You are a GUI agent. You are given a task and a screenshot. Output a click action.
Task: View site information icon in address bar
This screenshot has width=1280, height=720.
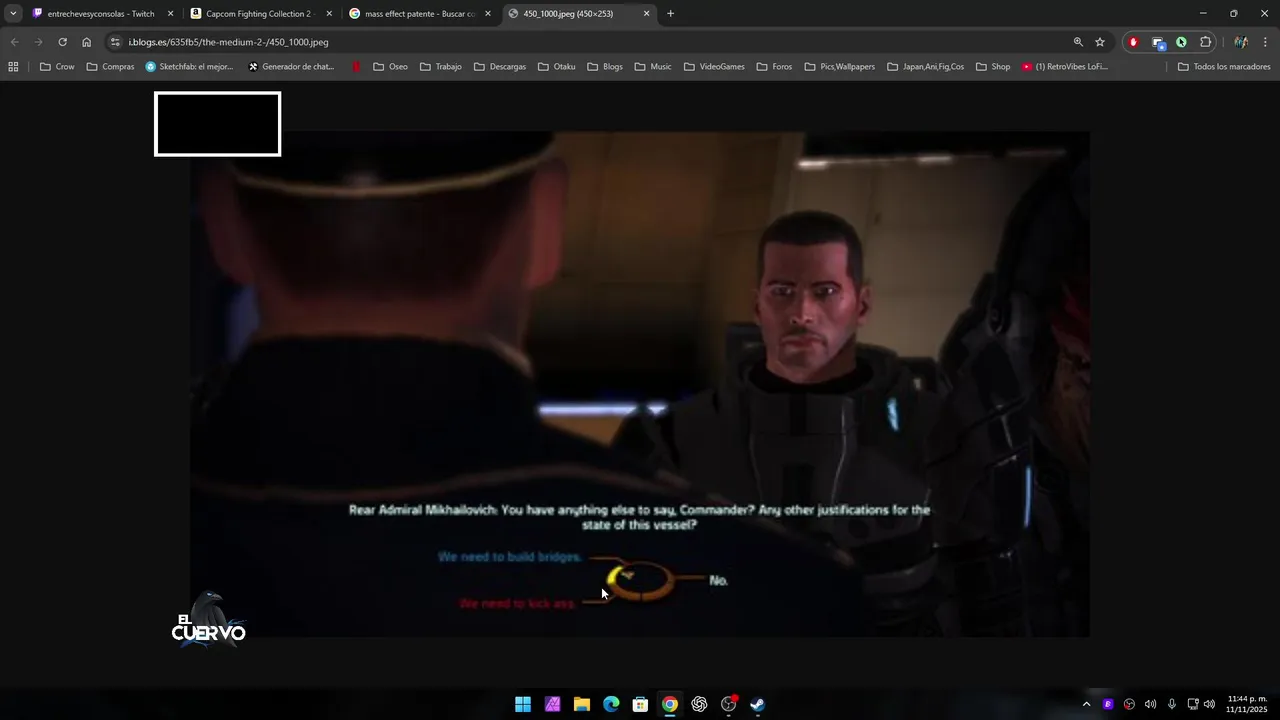click(x=115, y=42)
